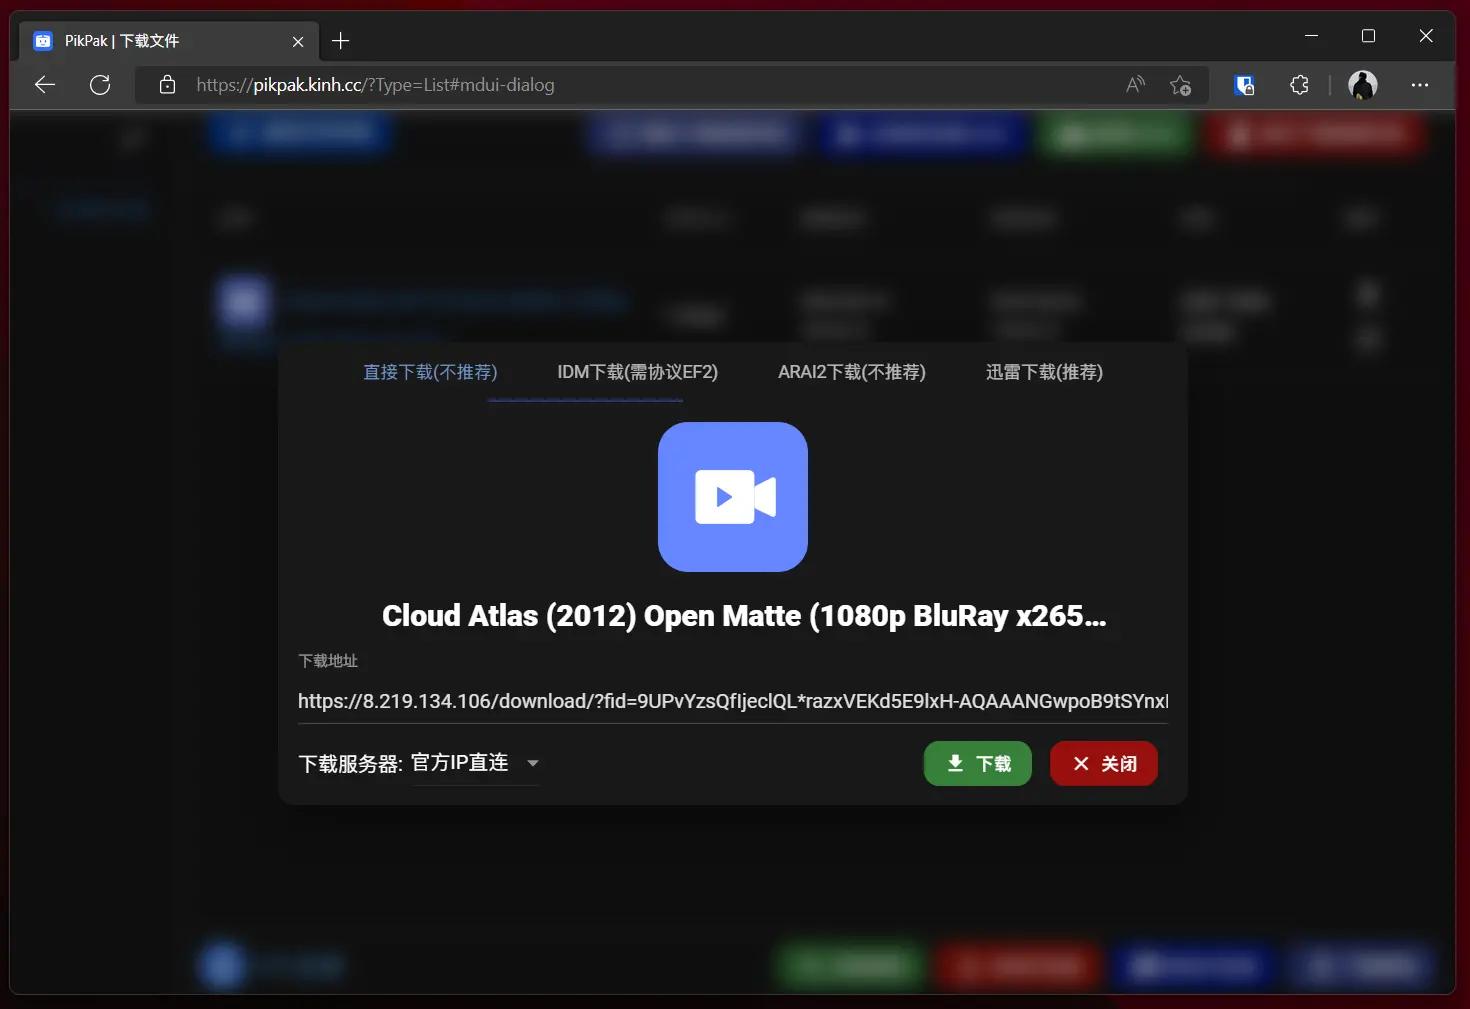Reload the PikPak page
The image size is (1470, 1009).
(x=100, y=85)
